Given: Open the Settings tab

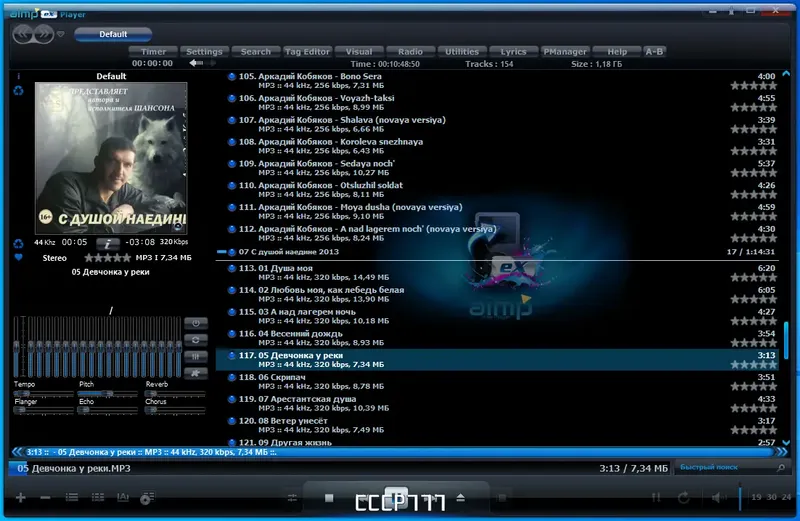Looking at the screenshot, I should click(204, 52).
